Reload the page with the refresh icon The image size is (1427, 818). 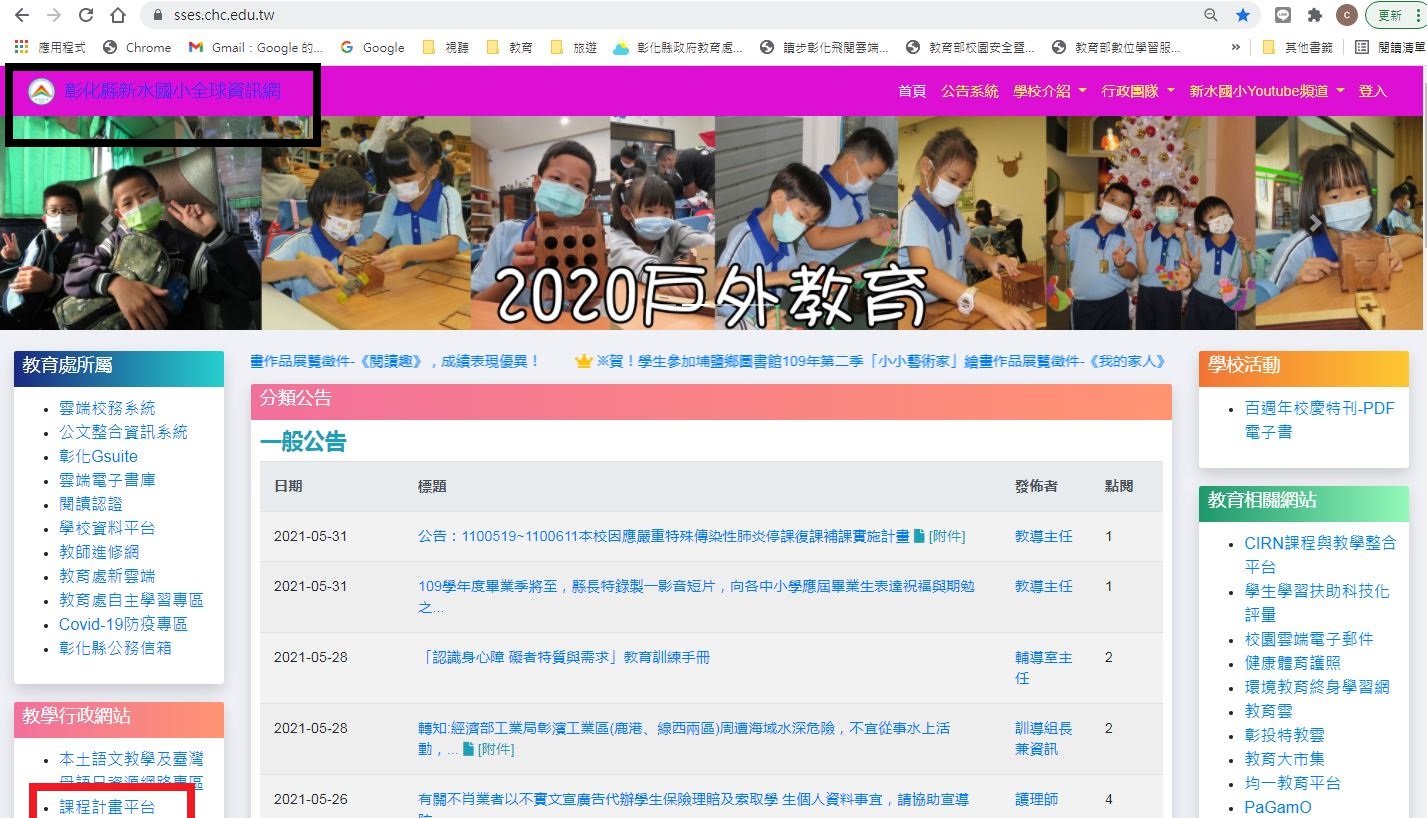click(86, 15)
